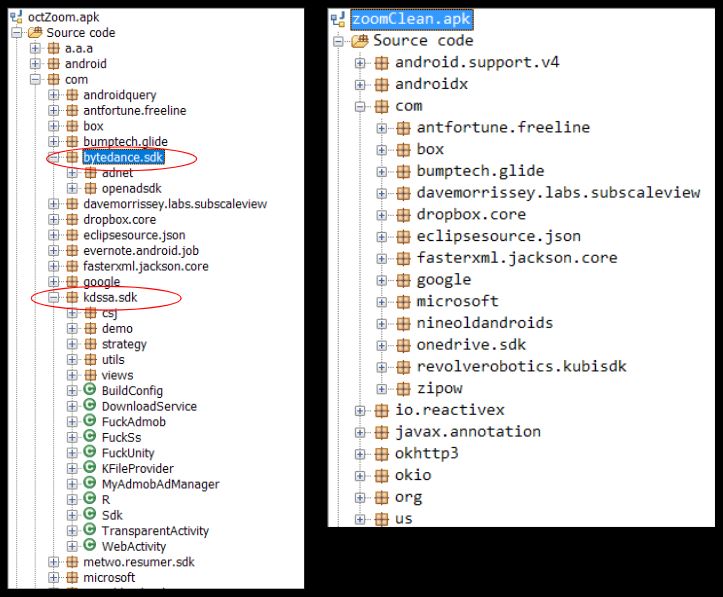Click the io.reactivex package icon
Screen dimensions: 723x597
pyautogui.click(x=381, y=410)
